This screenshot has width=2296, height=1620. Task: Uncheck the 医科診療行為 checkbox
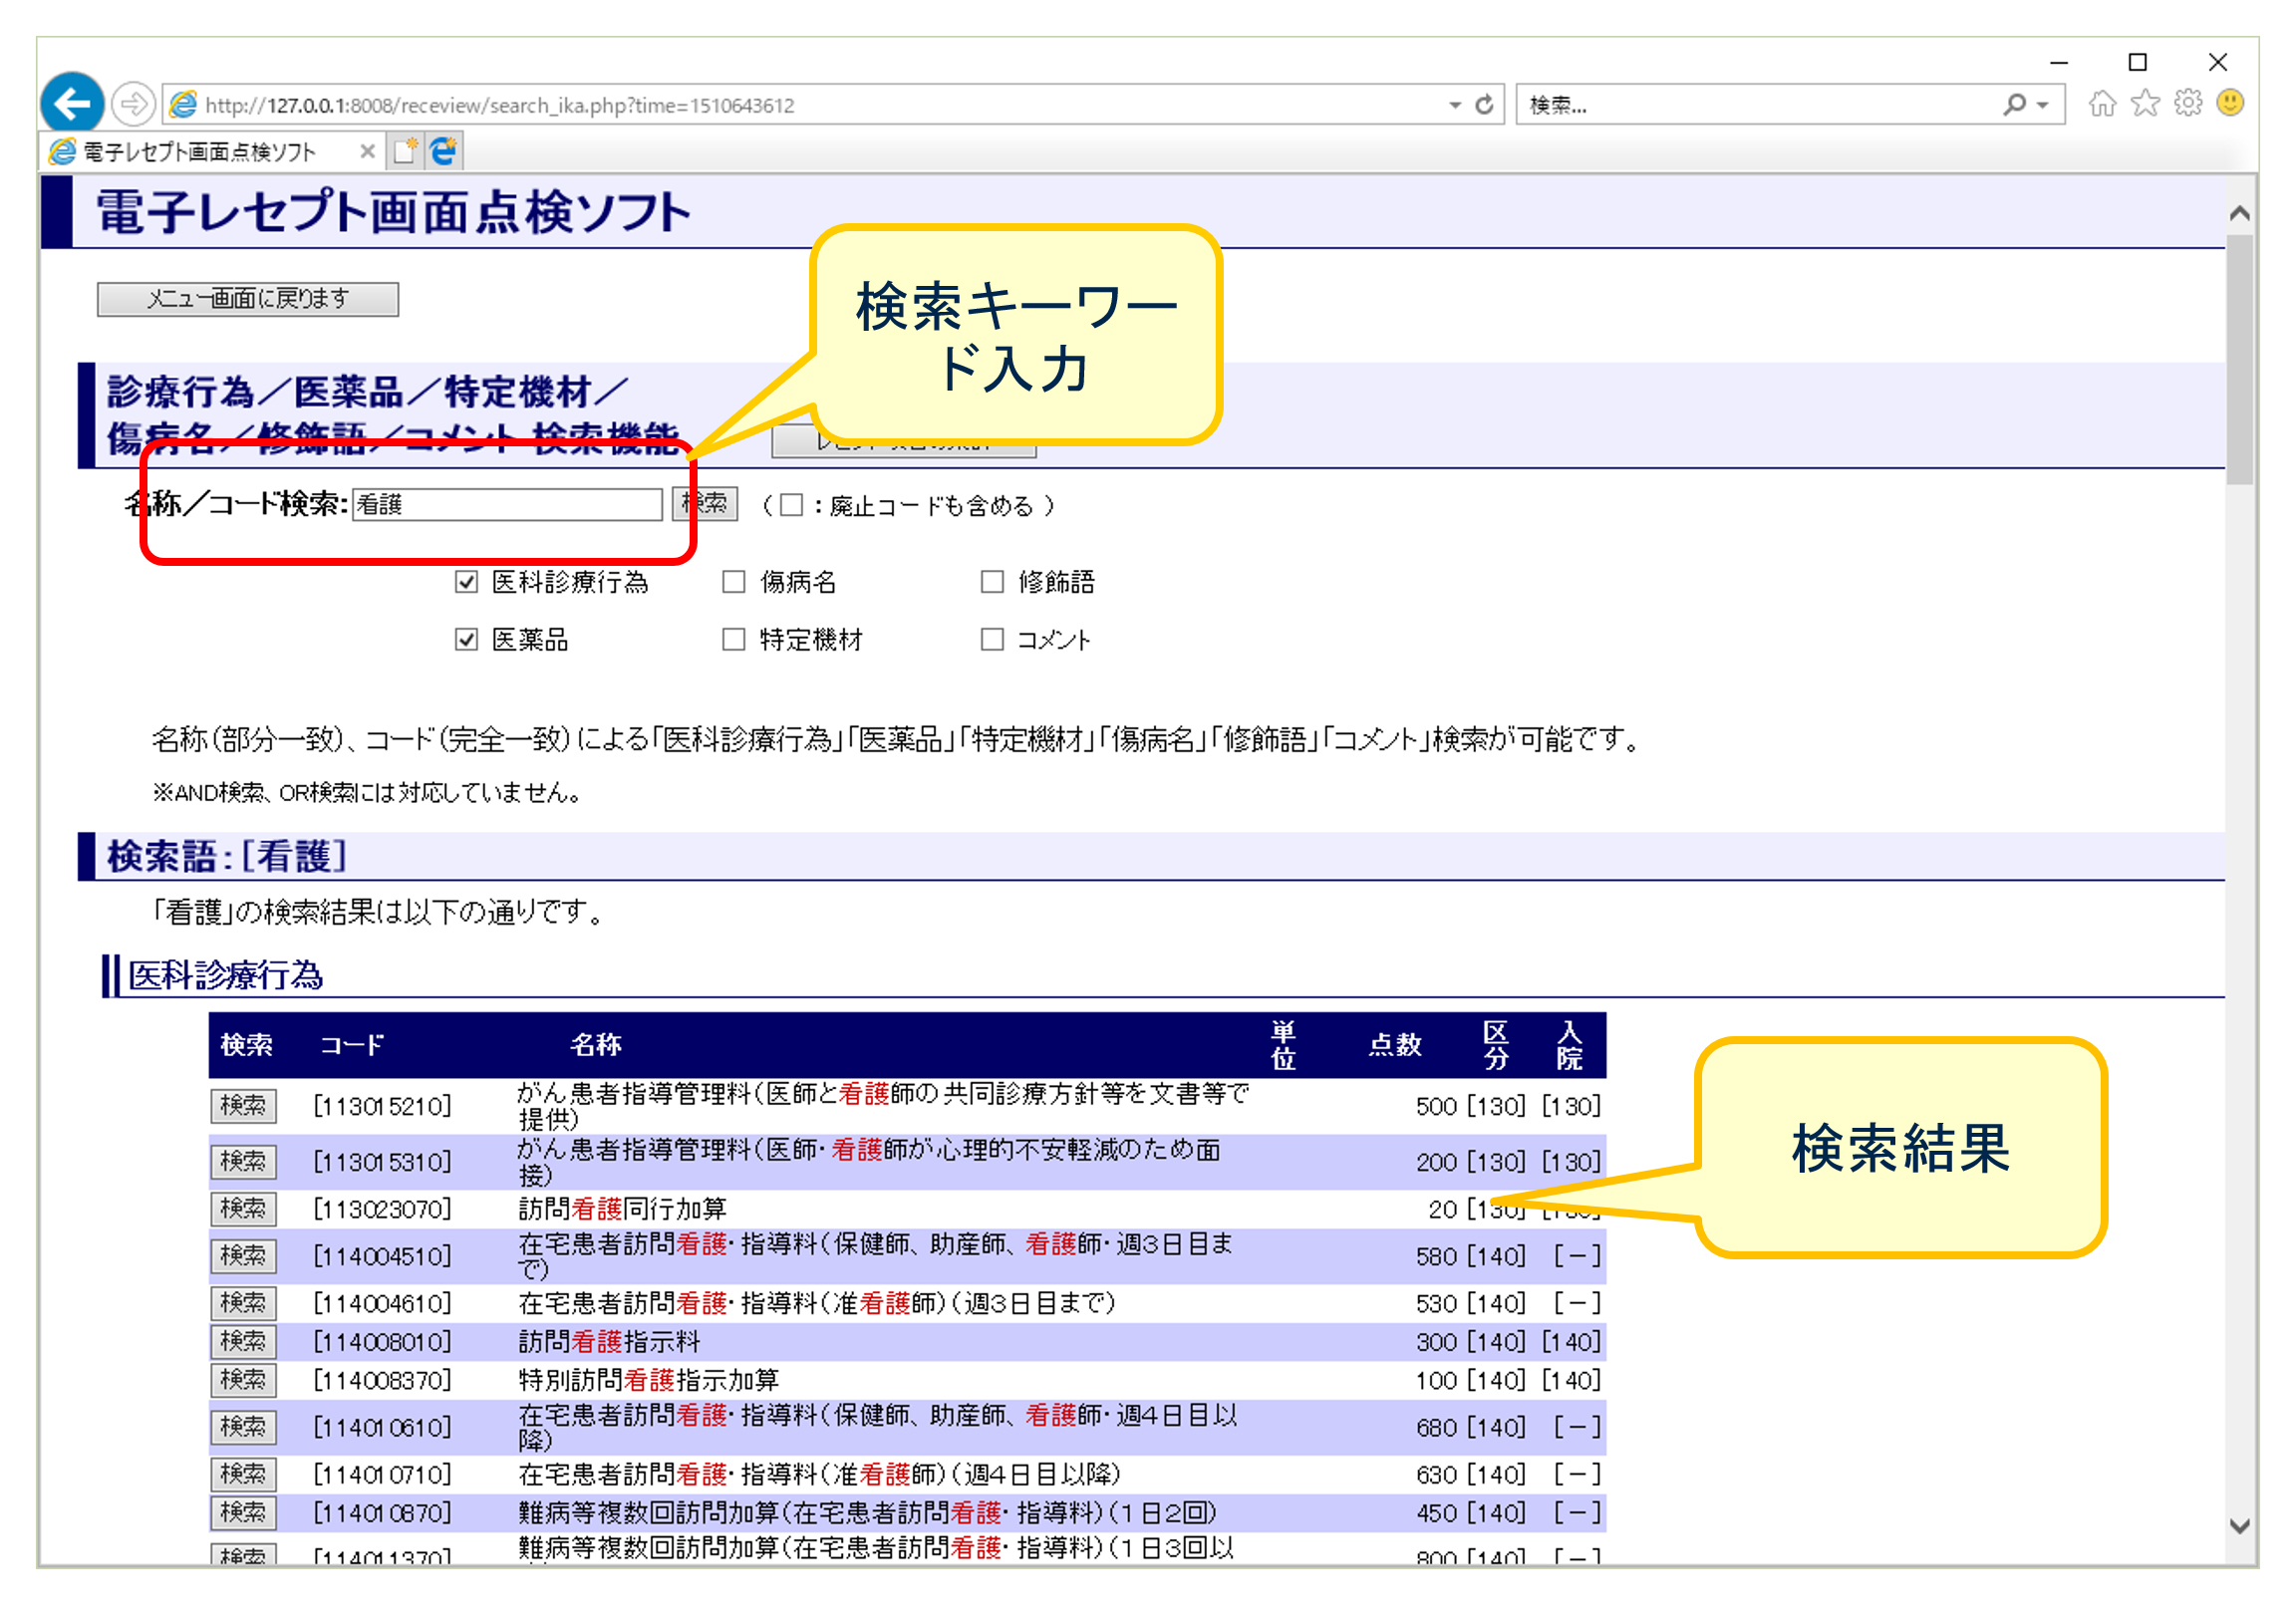click(466, 582)
